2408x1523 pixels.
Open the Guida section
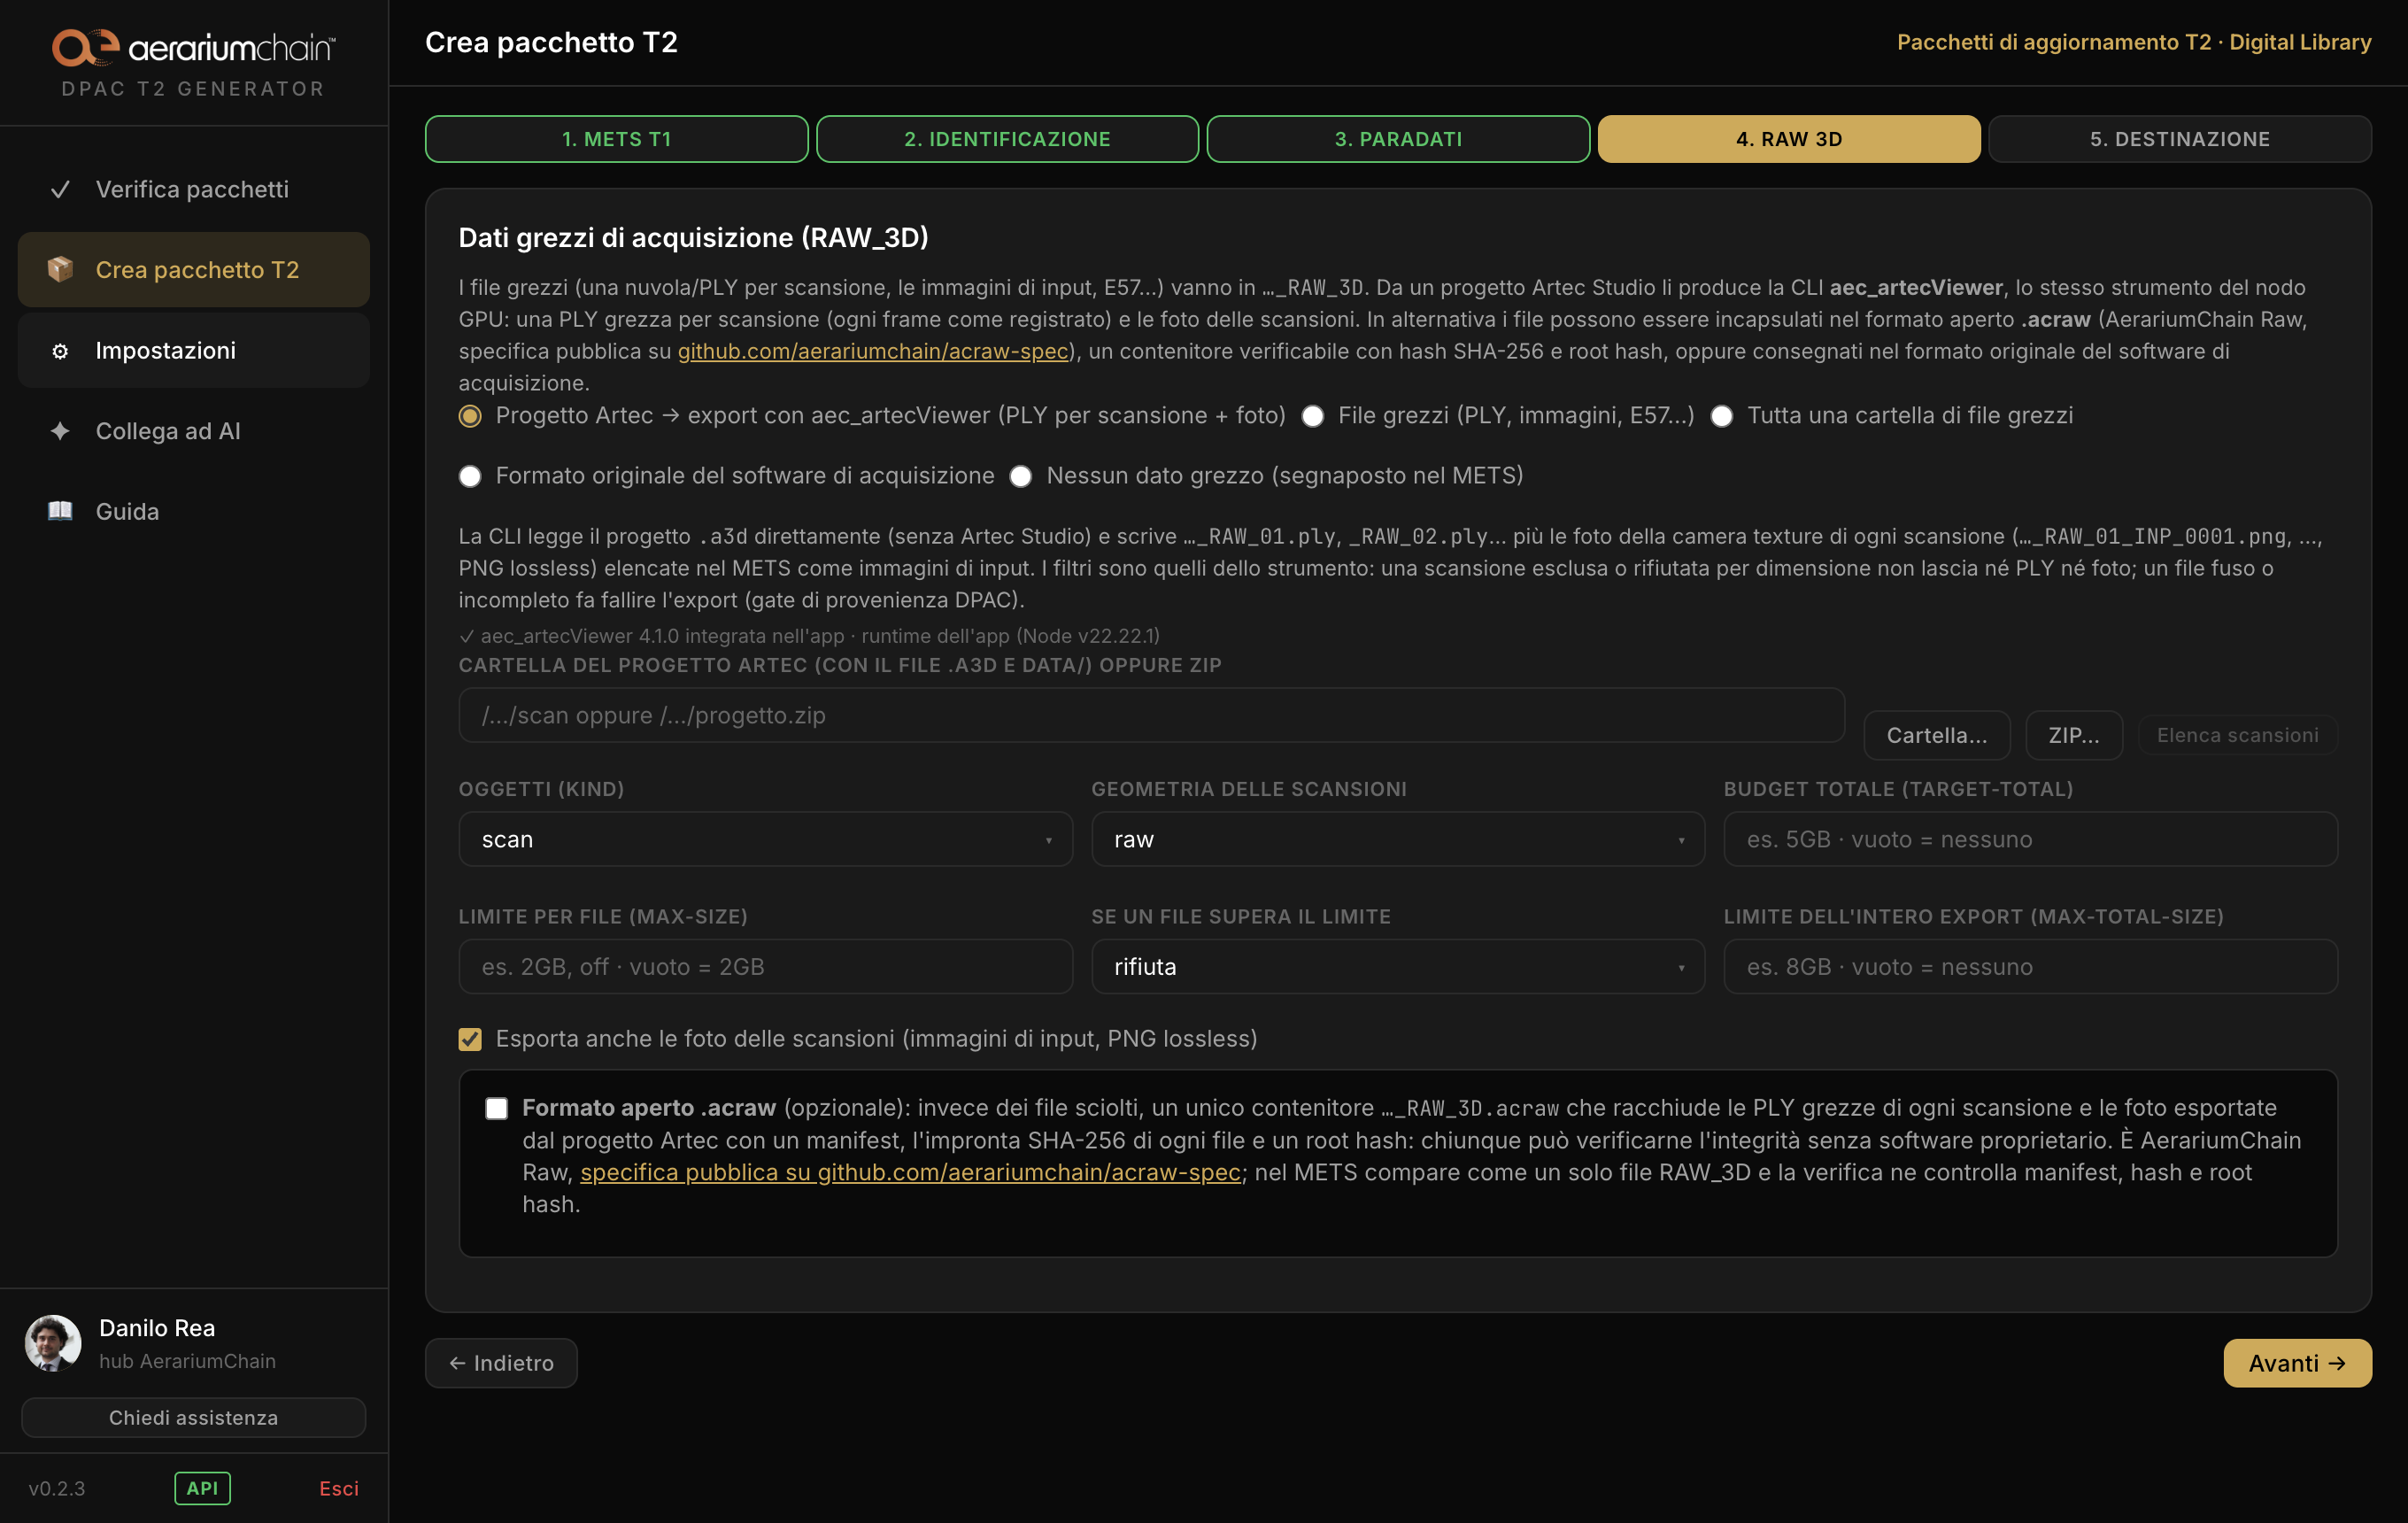point(194,511)
